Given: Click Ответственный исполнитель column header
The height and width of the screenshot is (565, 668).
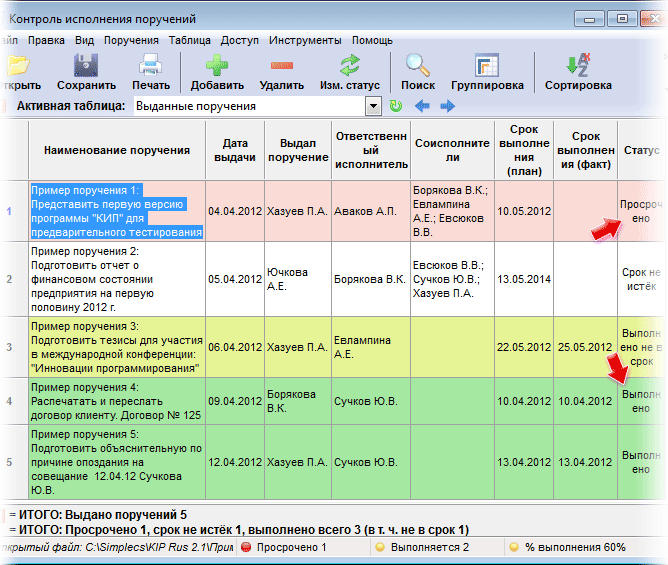Looking at the screenshot, I should pos(371,150).
